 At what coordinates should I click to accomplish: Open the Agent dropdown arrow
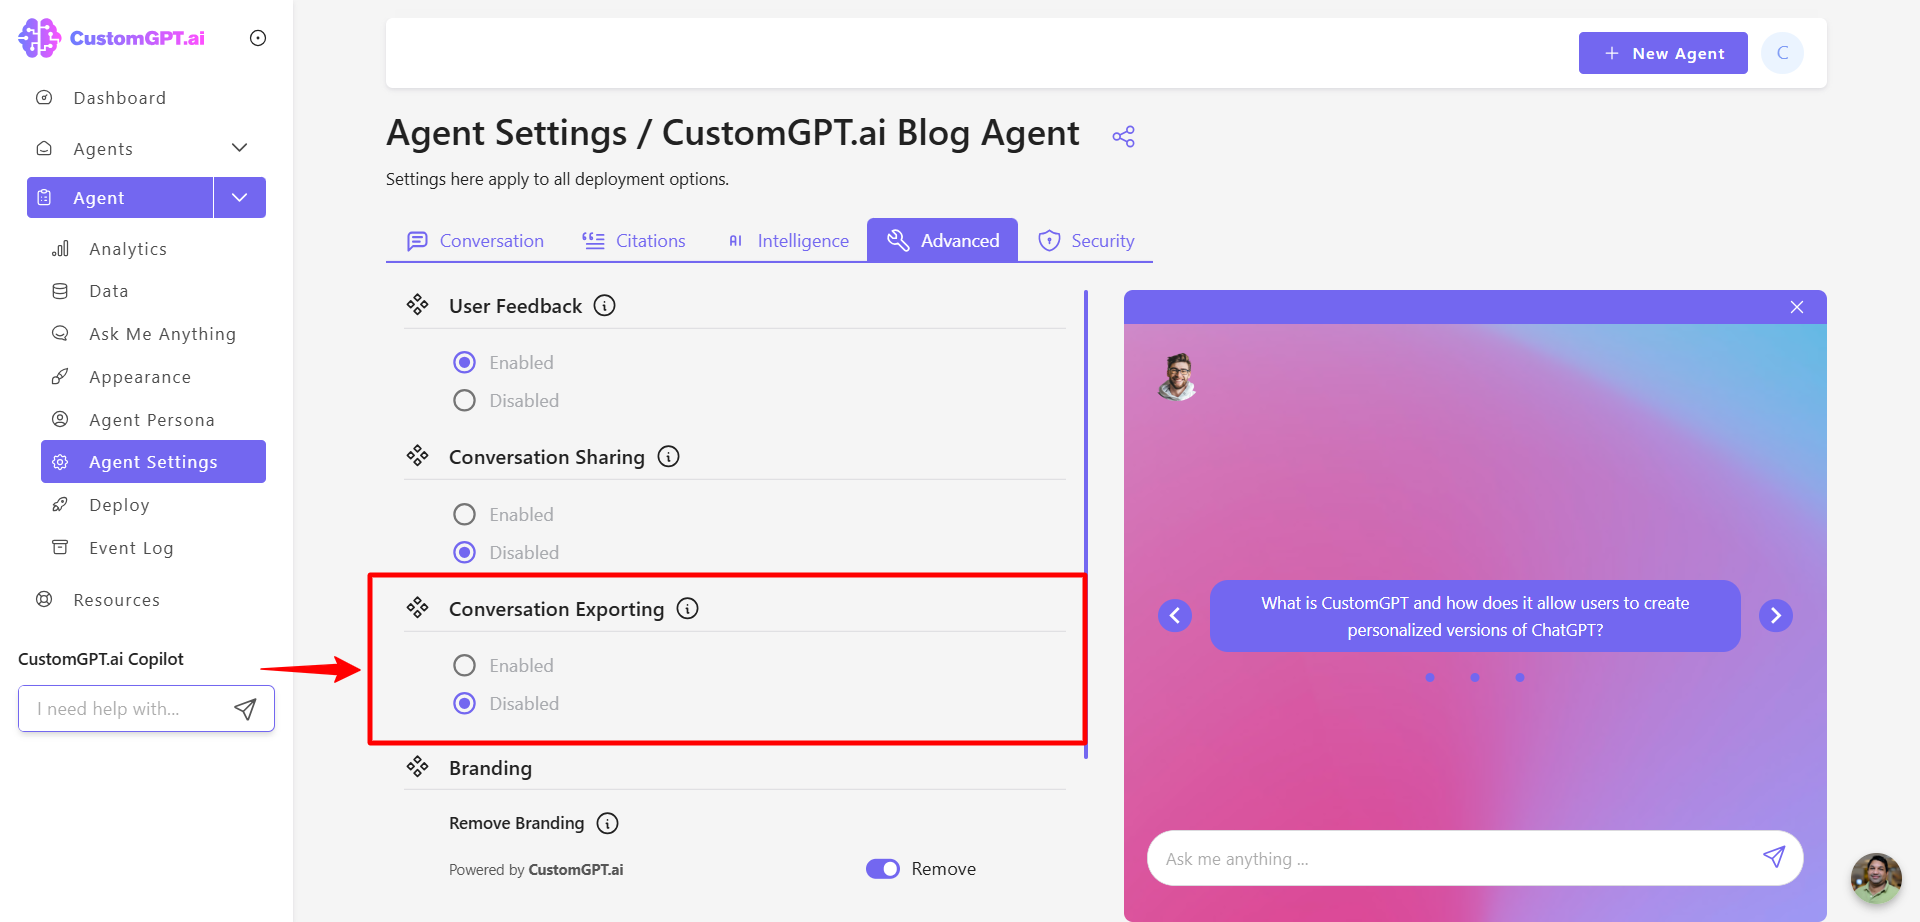click(x=240, y=198)
